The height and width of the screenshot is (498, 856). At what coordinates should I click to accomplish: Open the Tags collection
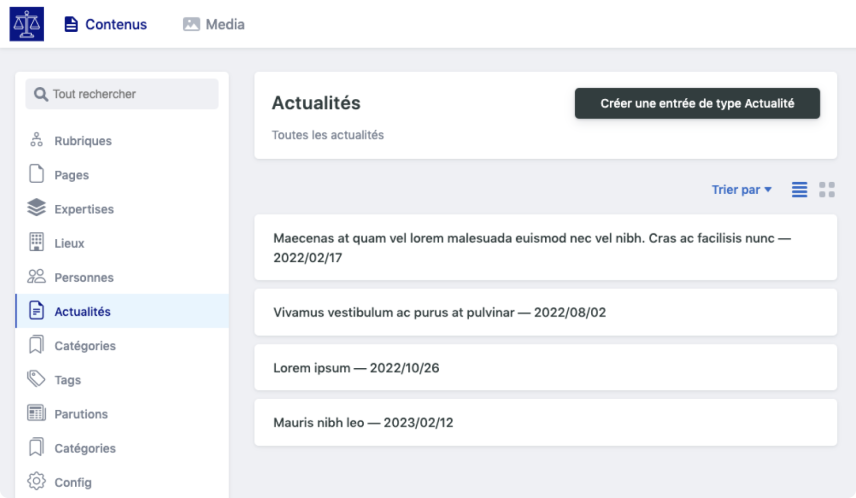click(122, 380)
